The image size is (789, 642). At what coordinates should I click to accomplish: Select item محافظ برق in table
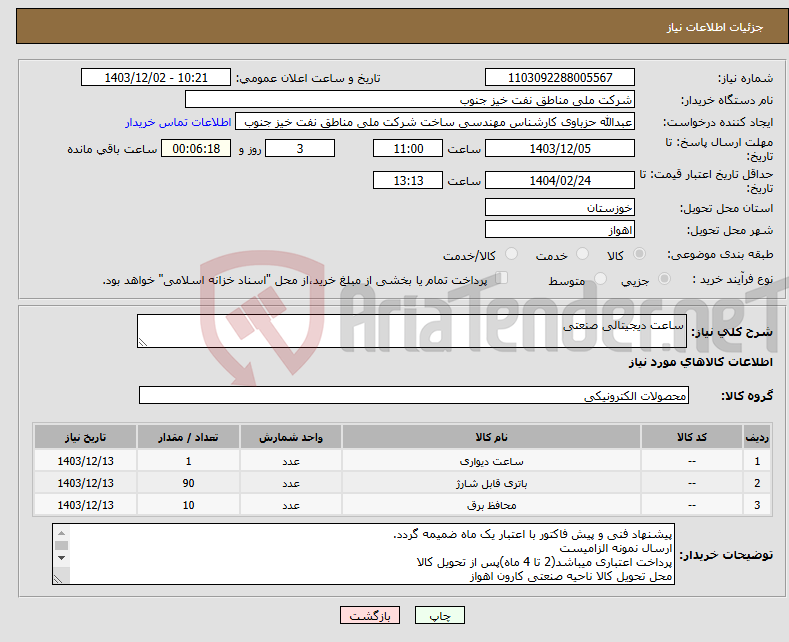491,505
